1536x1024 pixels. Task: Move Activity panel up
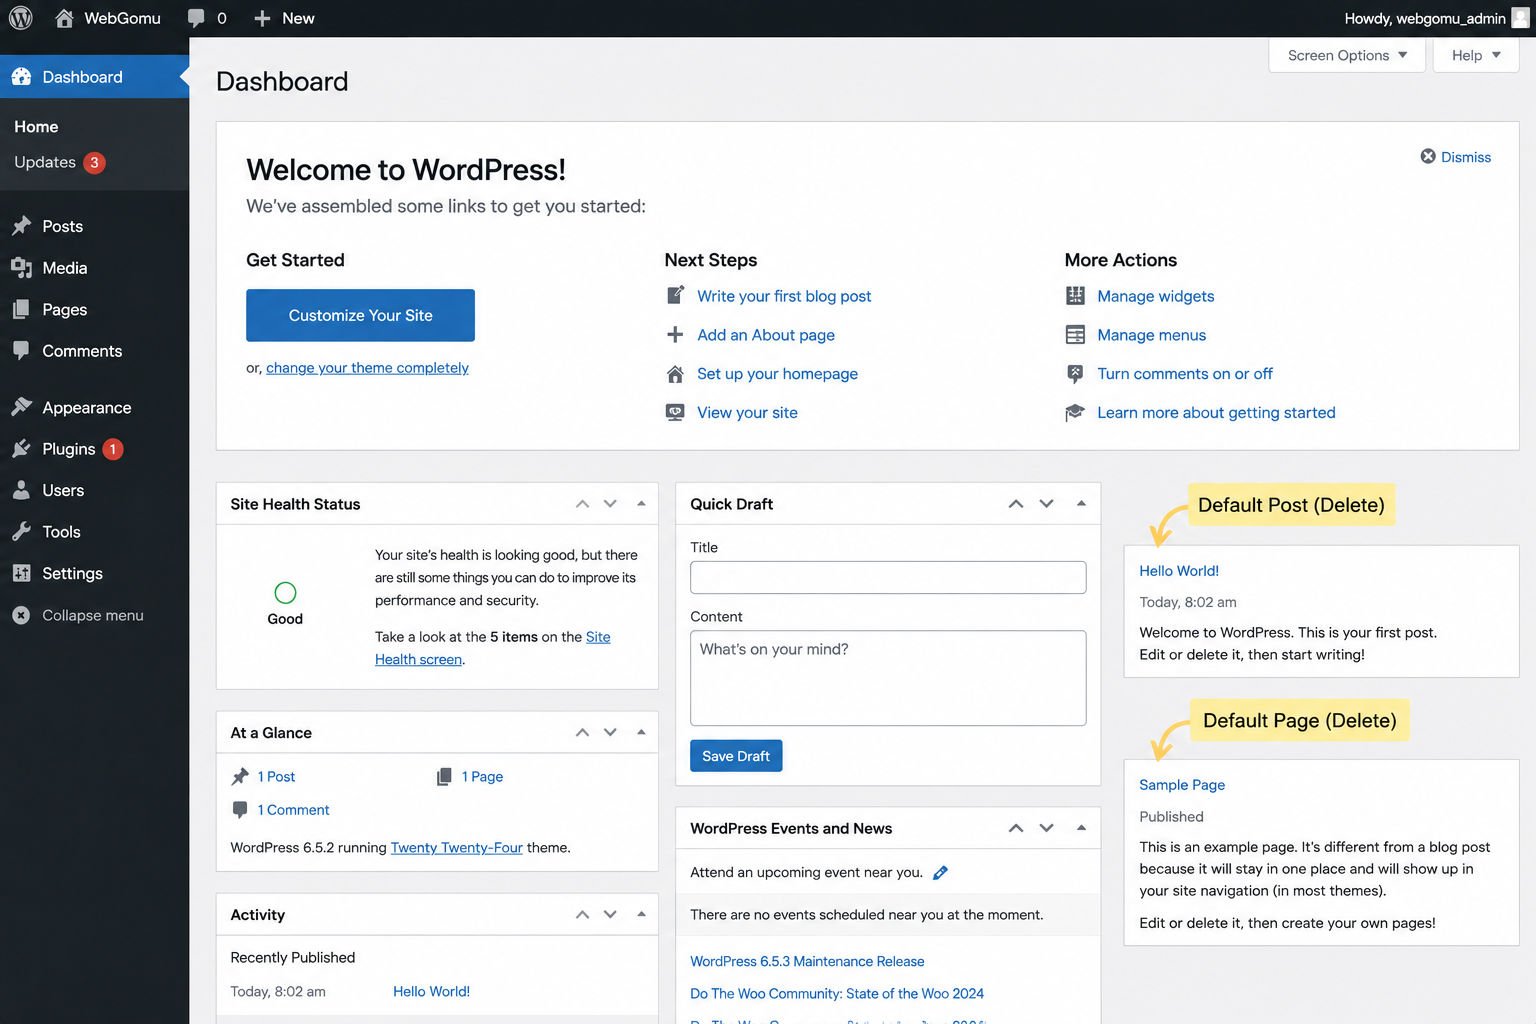(582, 914)
